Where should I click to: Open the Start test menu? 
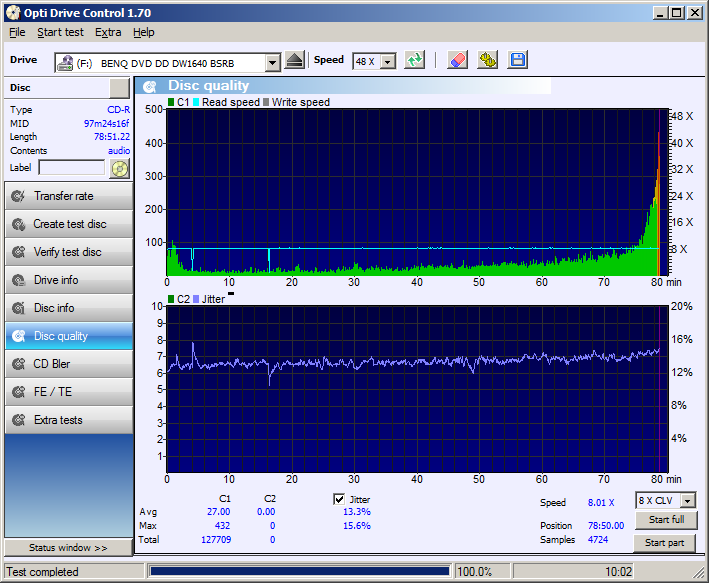click(60, 33)
